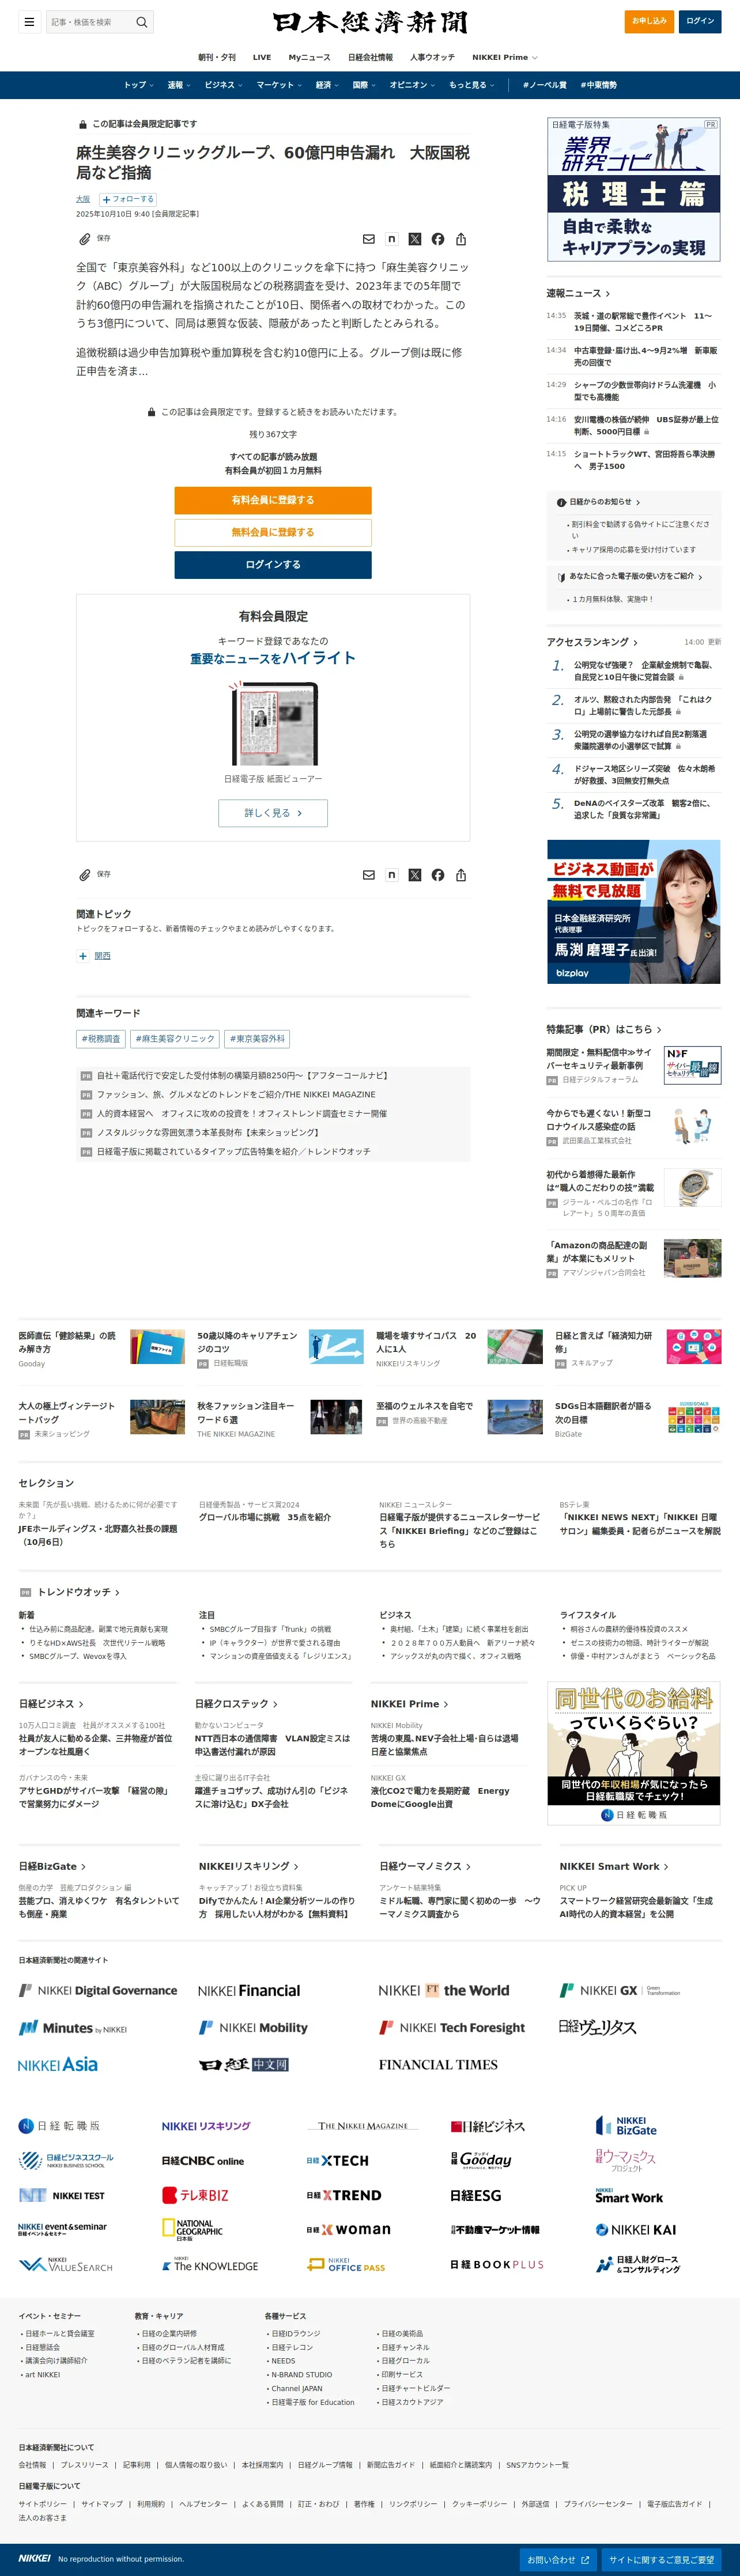
Task: Click 業界研究ナビ 税理士篇 banner
Action: [x=634, y=189]
